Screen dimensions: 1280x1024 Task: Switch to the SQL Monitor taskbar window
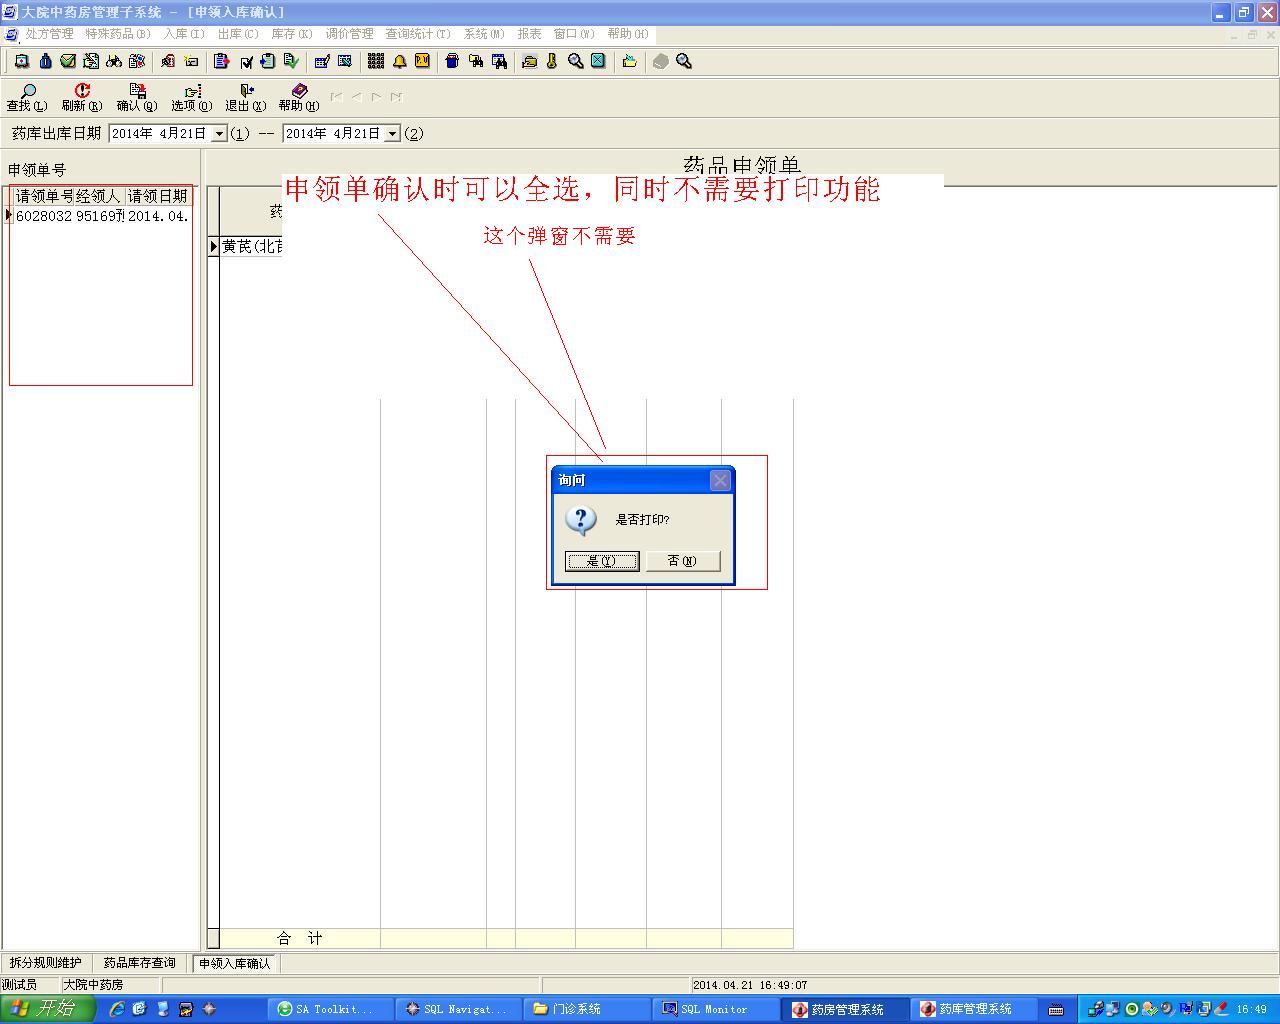[714, 1009]
